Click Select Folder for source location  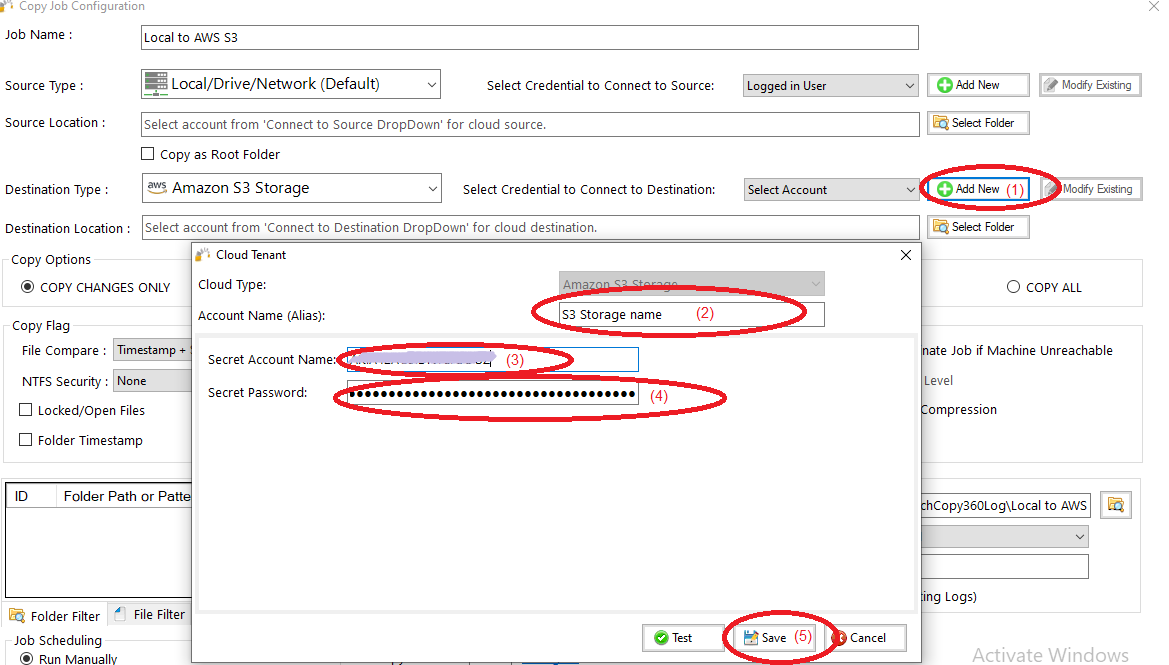[977, 123]
